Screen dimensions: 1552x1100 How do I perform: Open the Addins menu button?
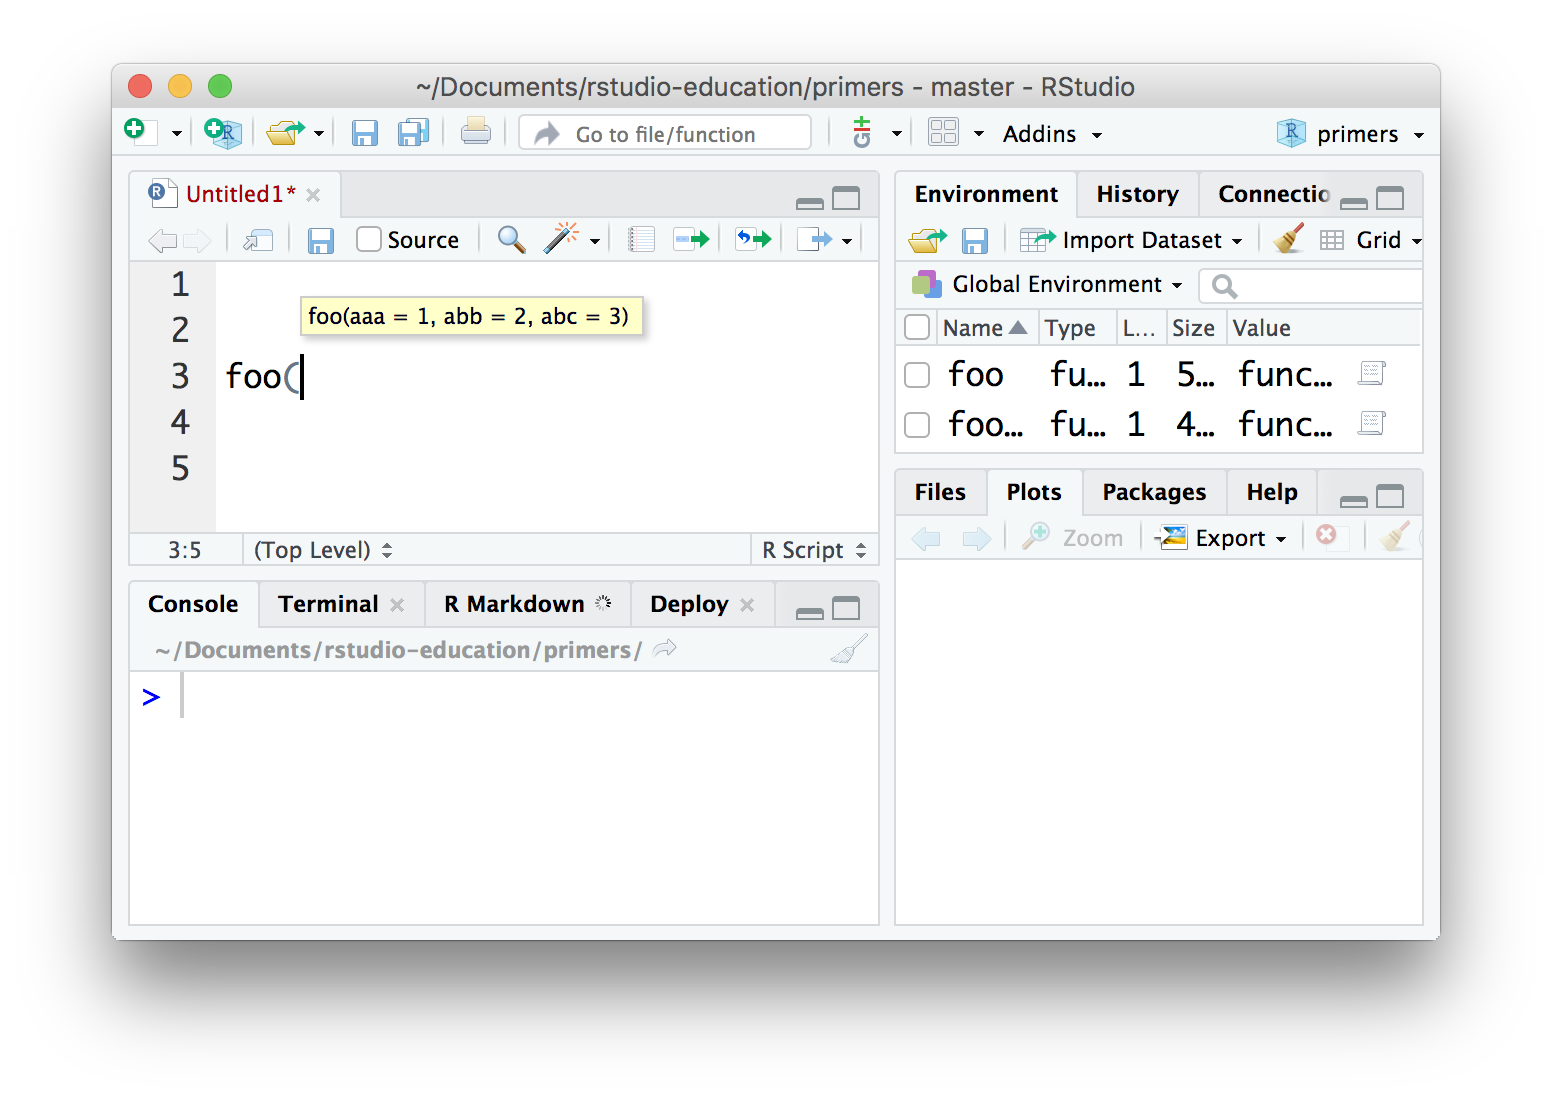click(x=1051, y=134)
